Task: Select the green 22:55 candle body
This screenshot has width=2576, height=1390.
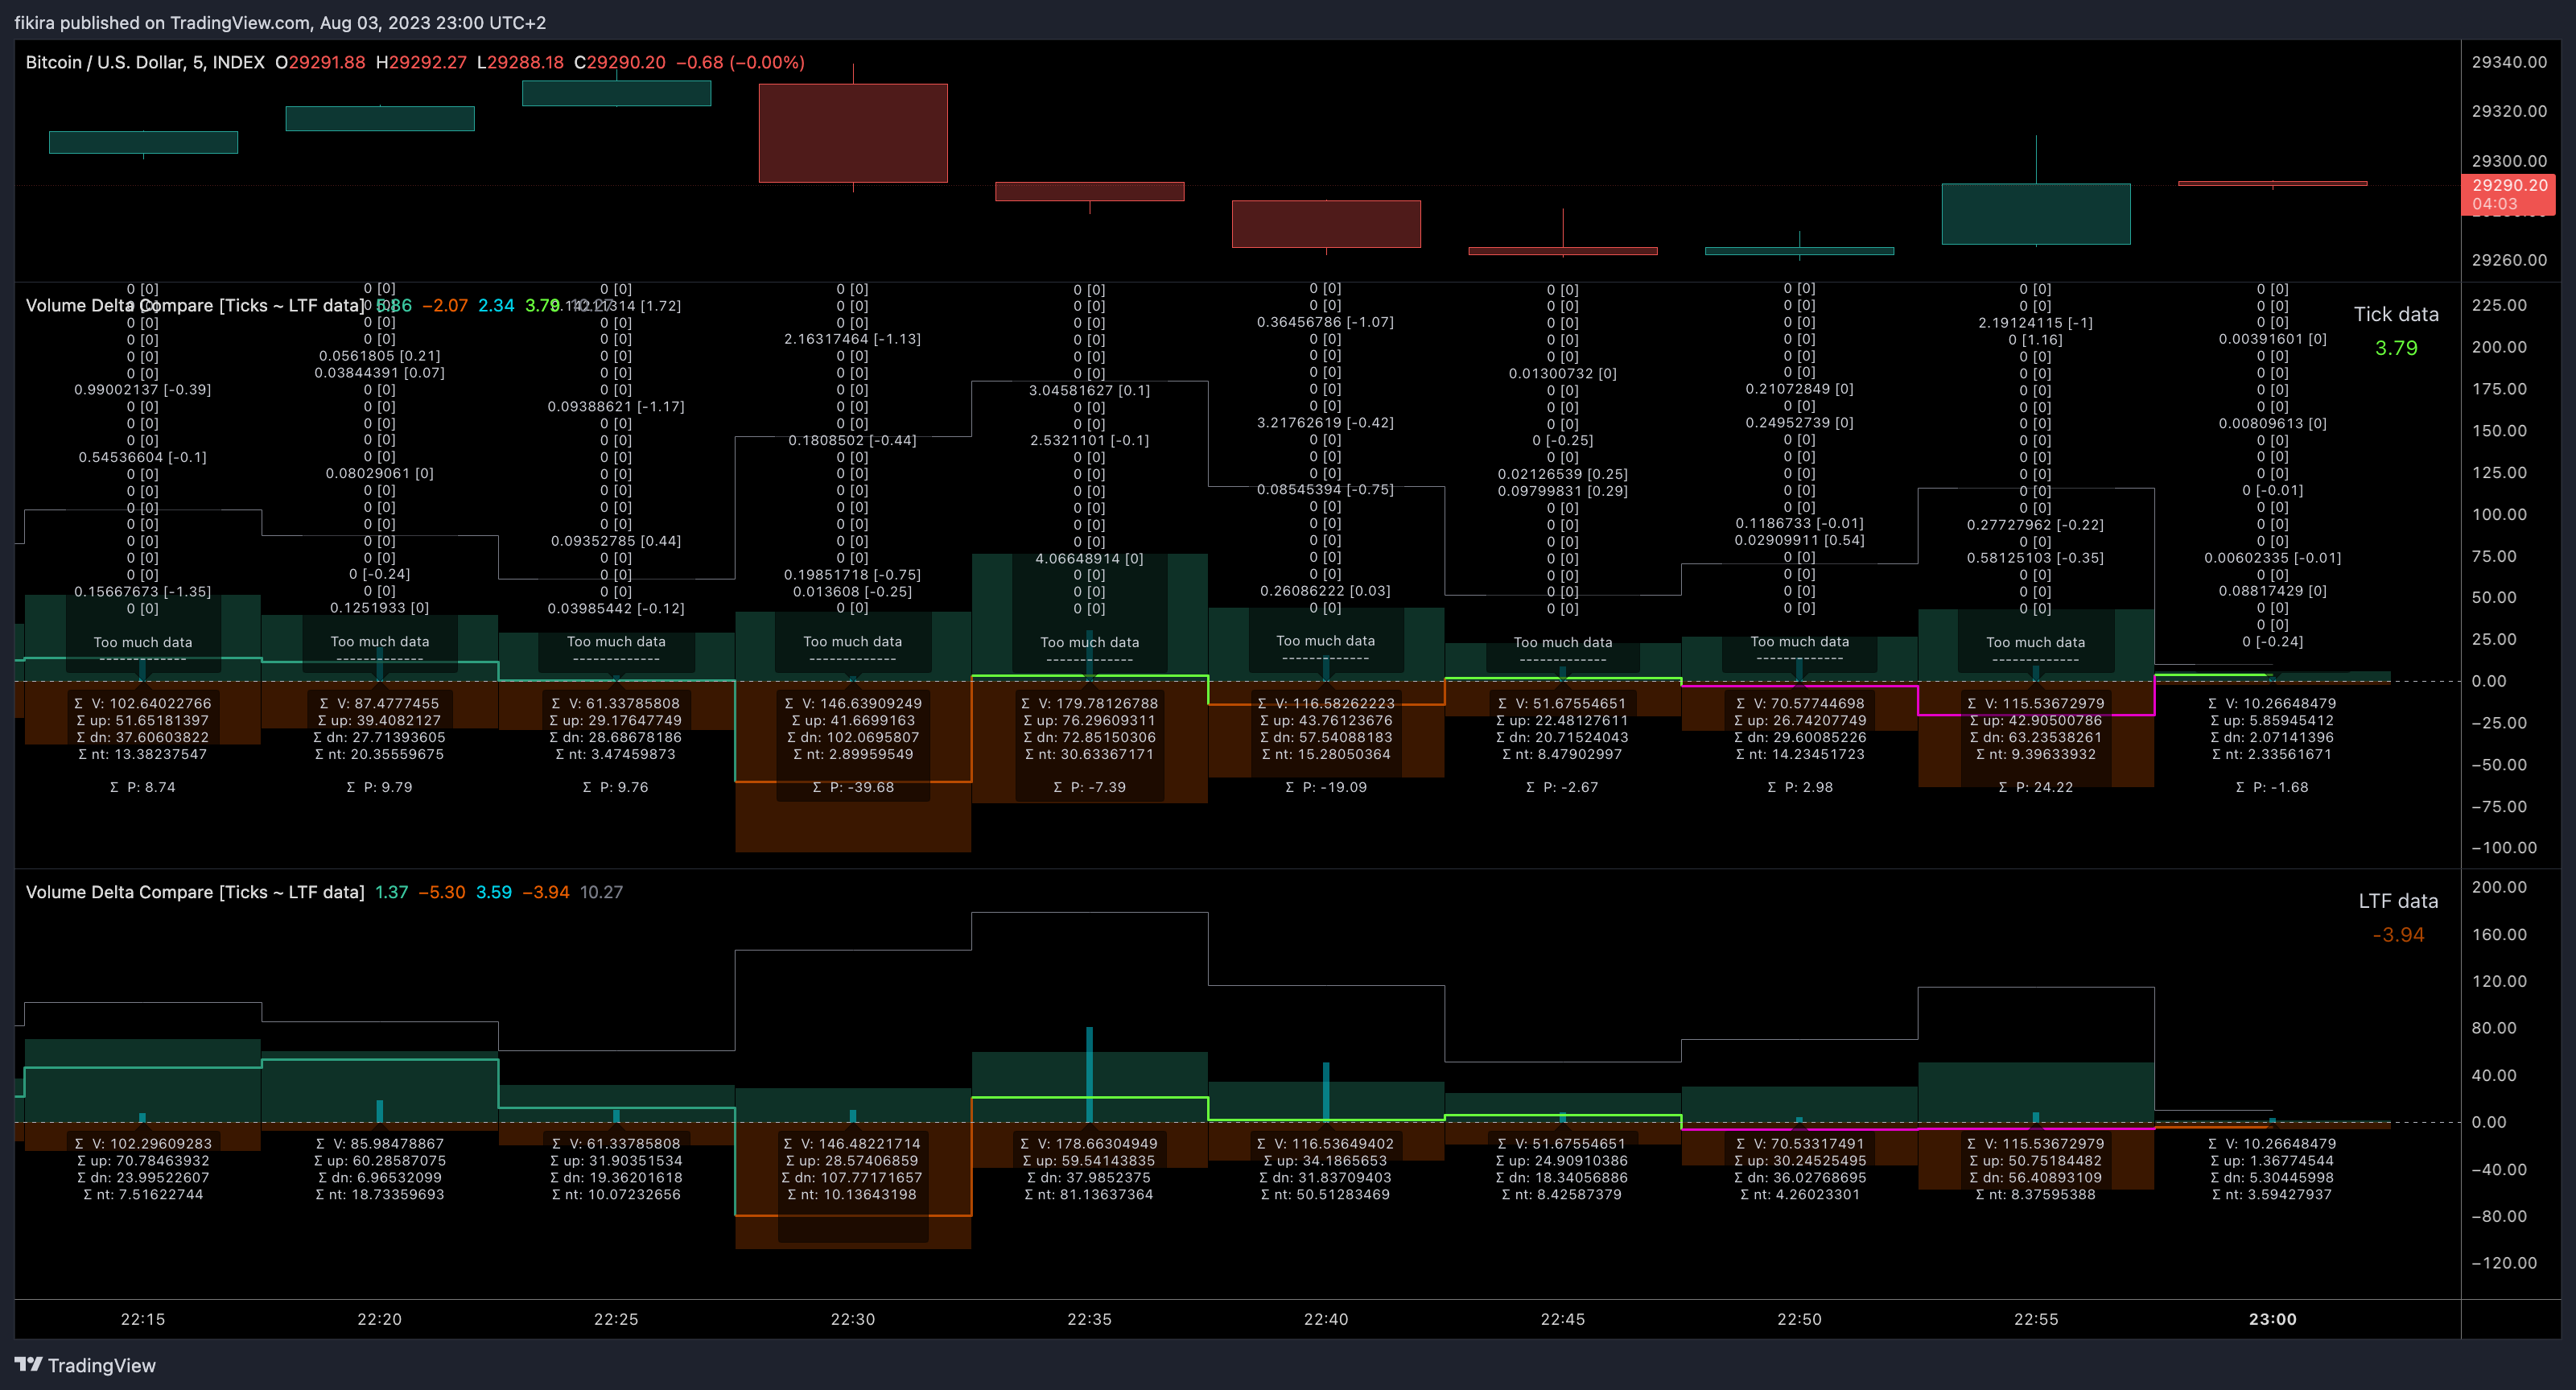Action: tap(2036, 214)
